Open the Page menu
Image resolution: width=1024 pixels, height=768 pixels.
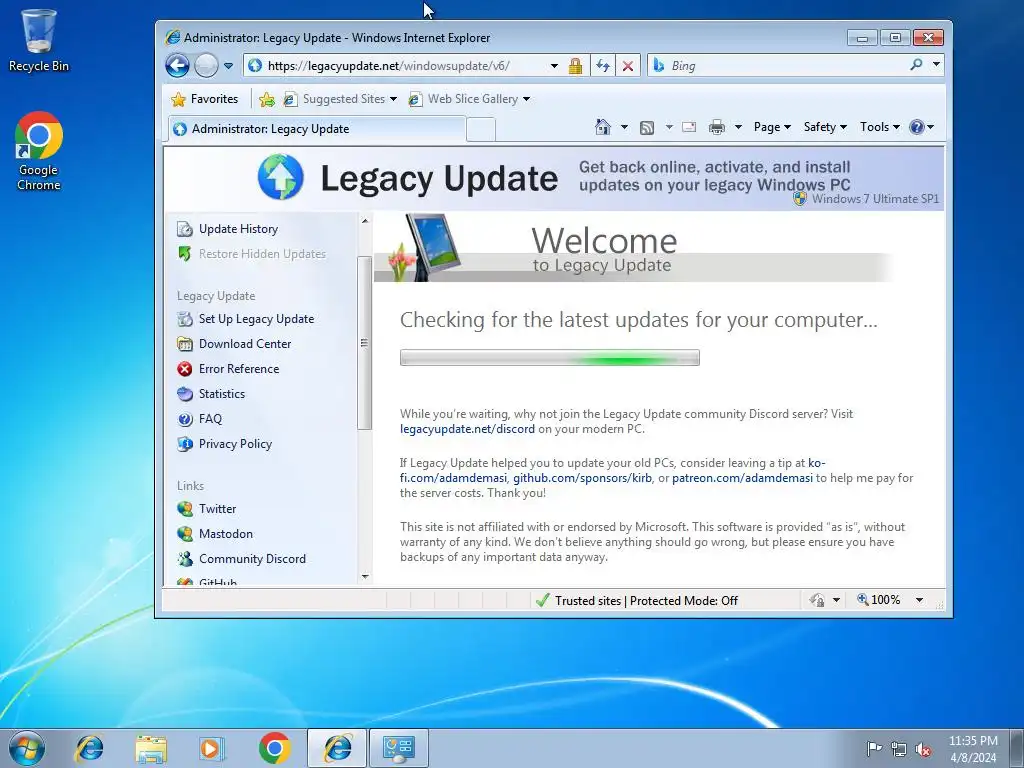[772, 127]
